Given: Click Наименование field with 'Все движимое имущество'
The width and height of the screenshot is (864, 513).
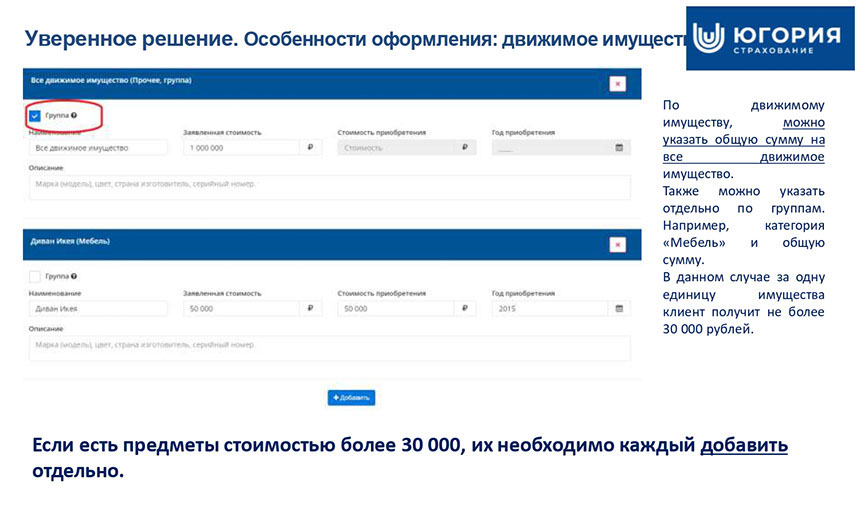Looking at the screenshot, I should [x=96, y=148].
